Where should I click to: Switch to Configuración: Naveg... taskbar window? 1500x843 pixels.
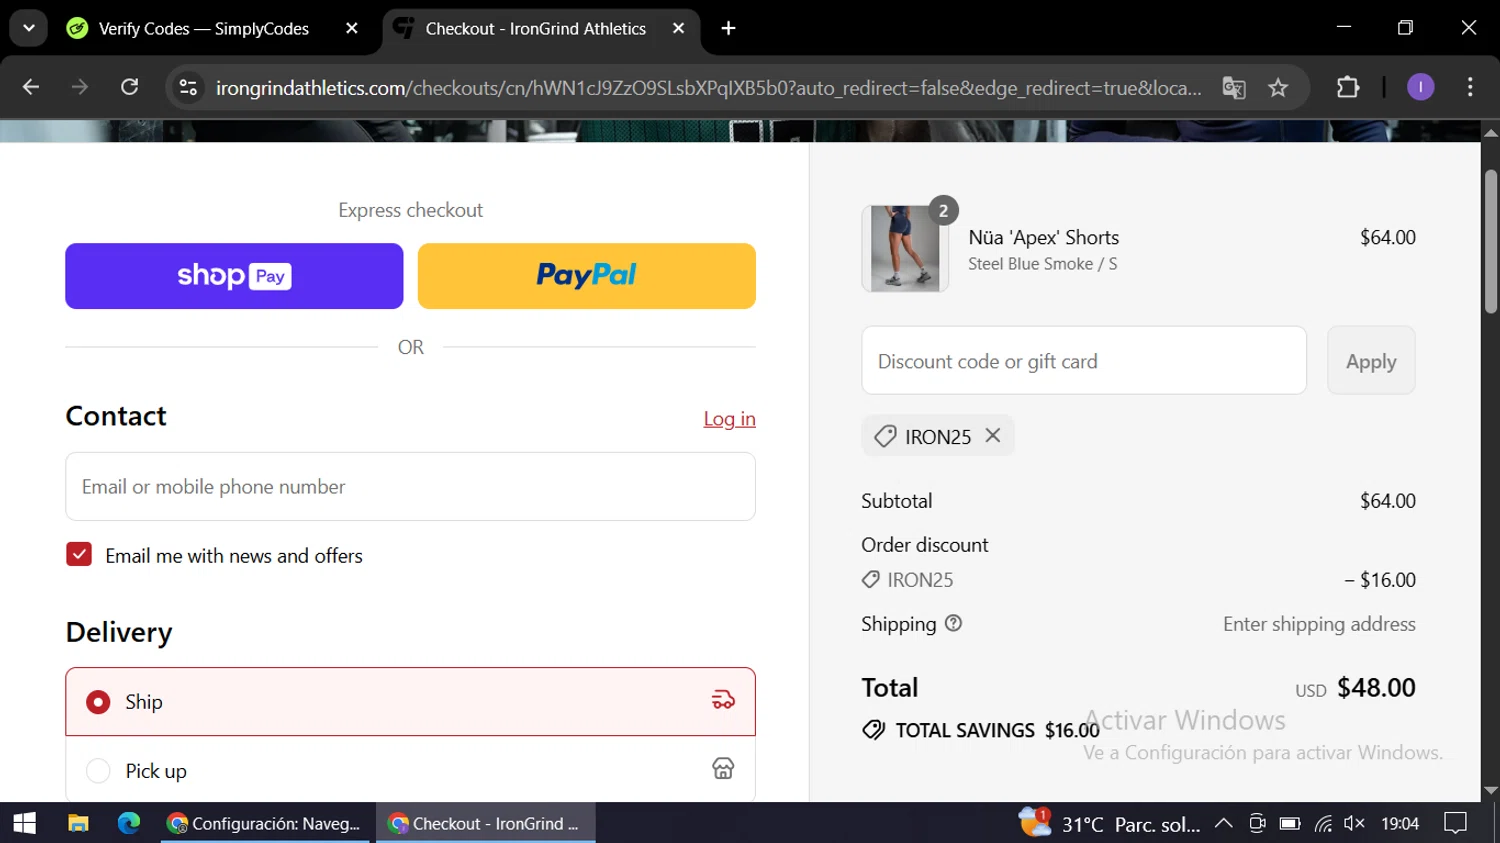(x=265, y=823)
